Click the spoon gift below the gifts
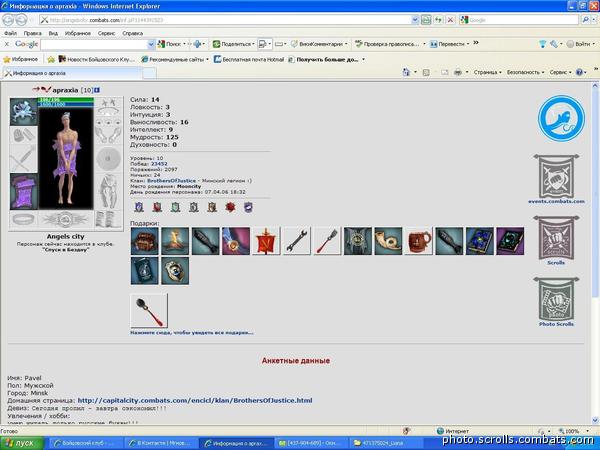600x450 pixels. tap(149, 311)
